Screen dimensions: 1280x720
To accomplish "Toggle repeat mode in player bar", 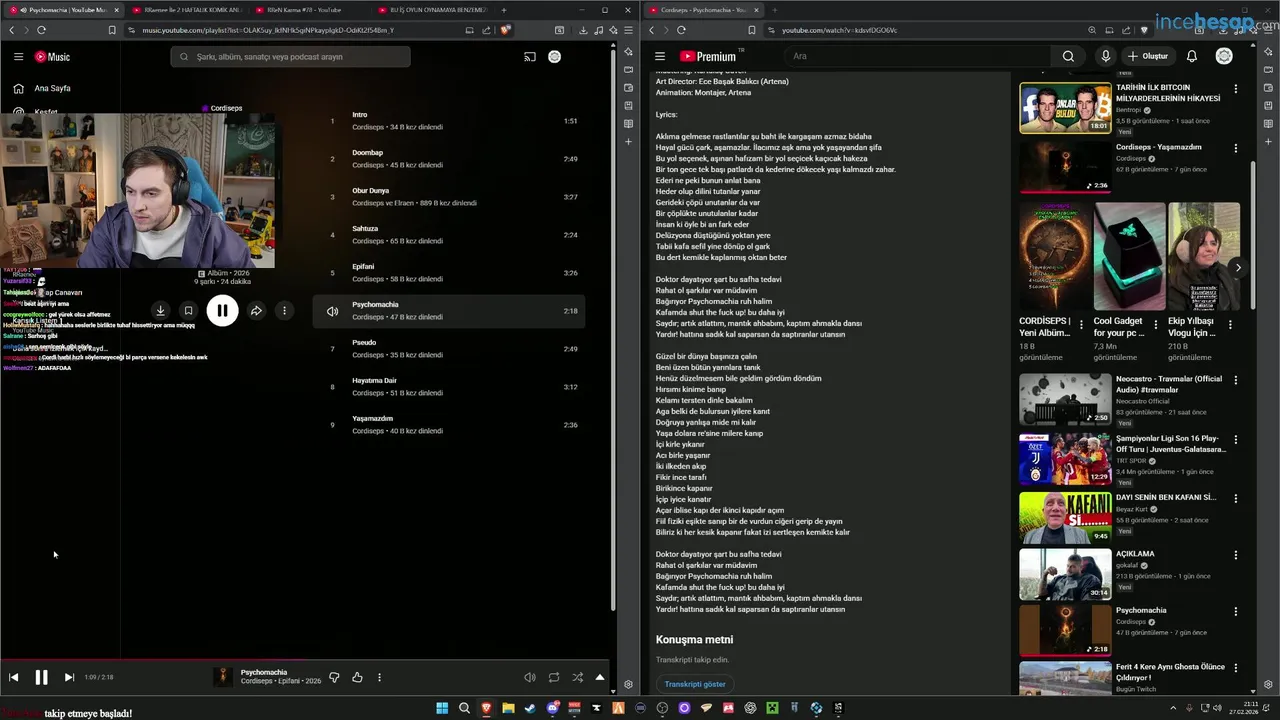I will (554, 677).
